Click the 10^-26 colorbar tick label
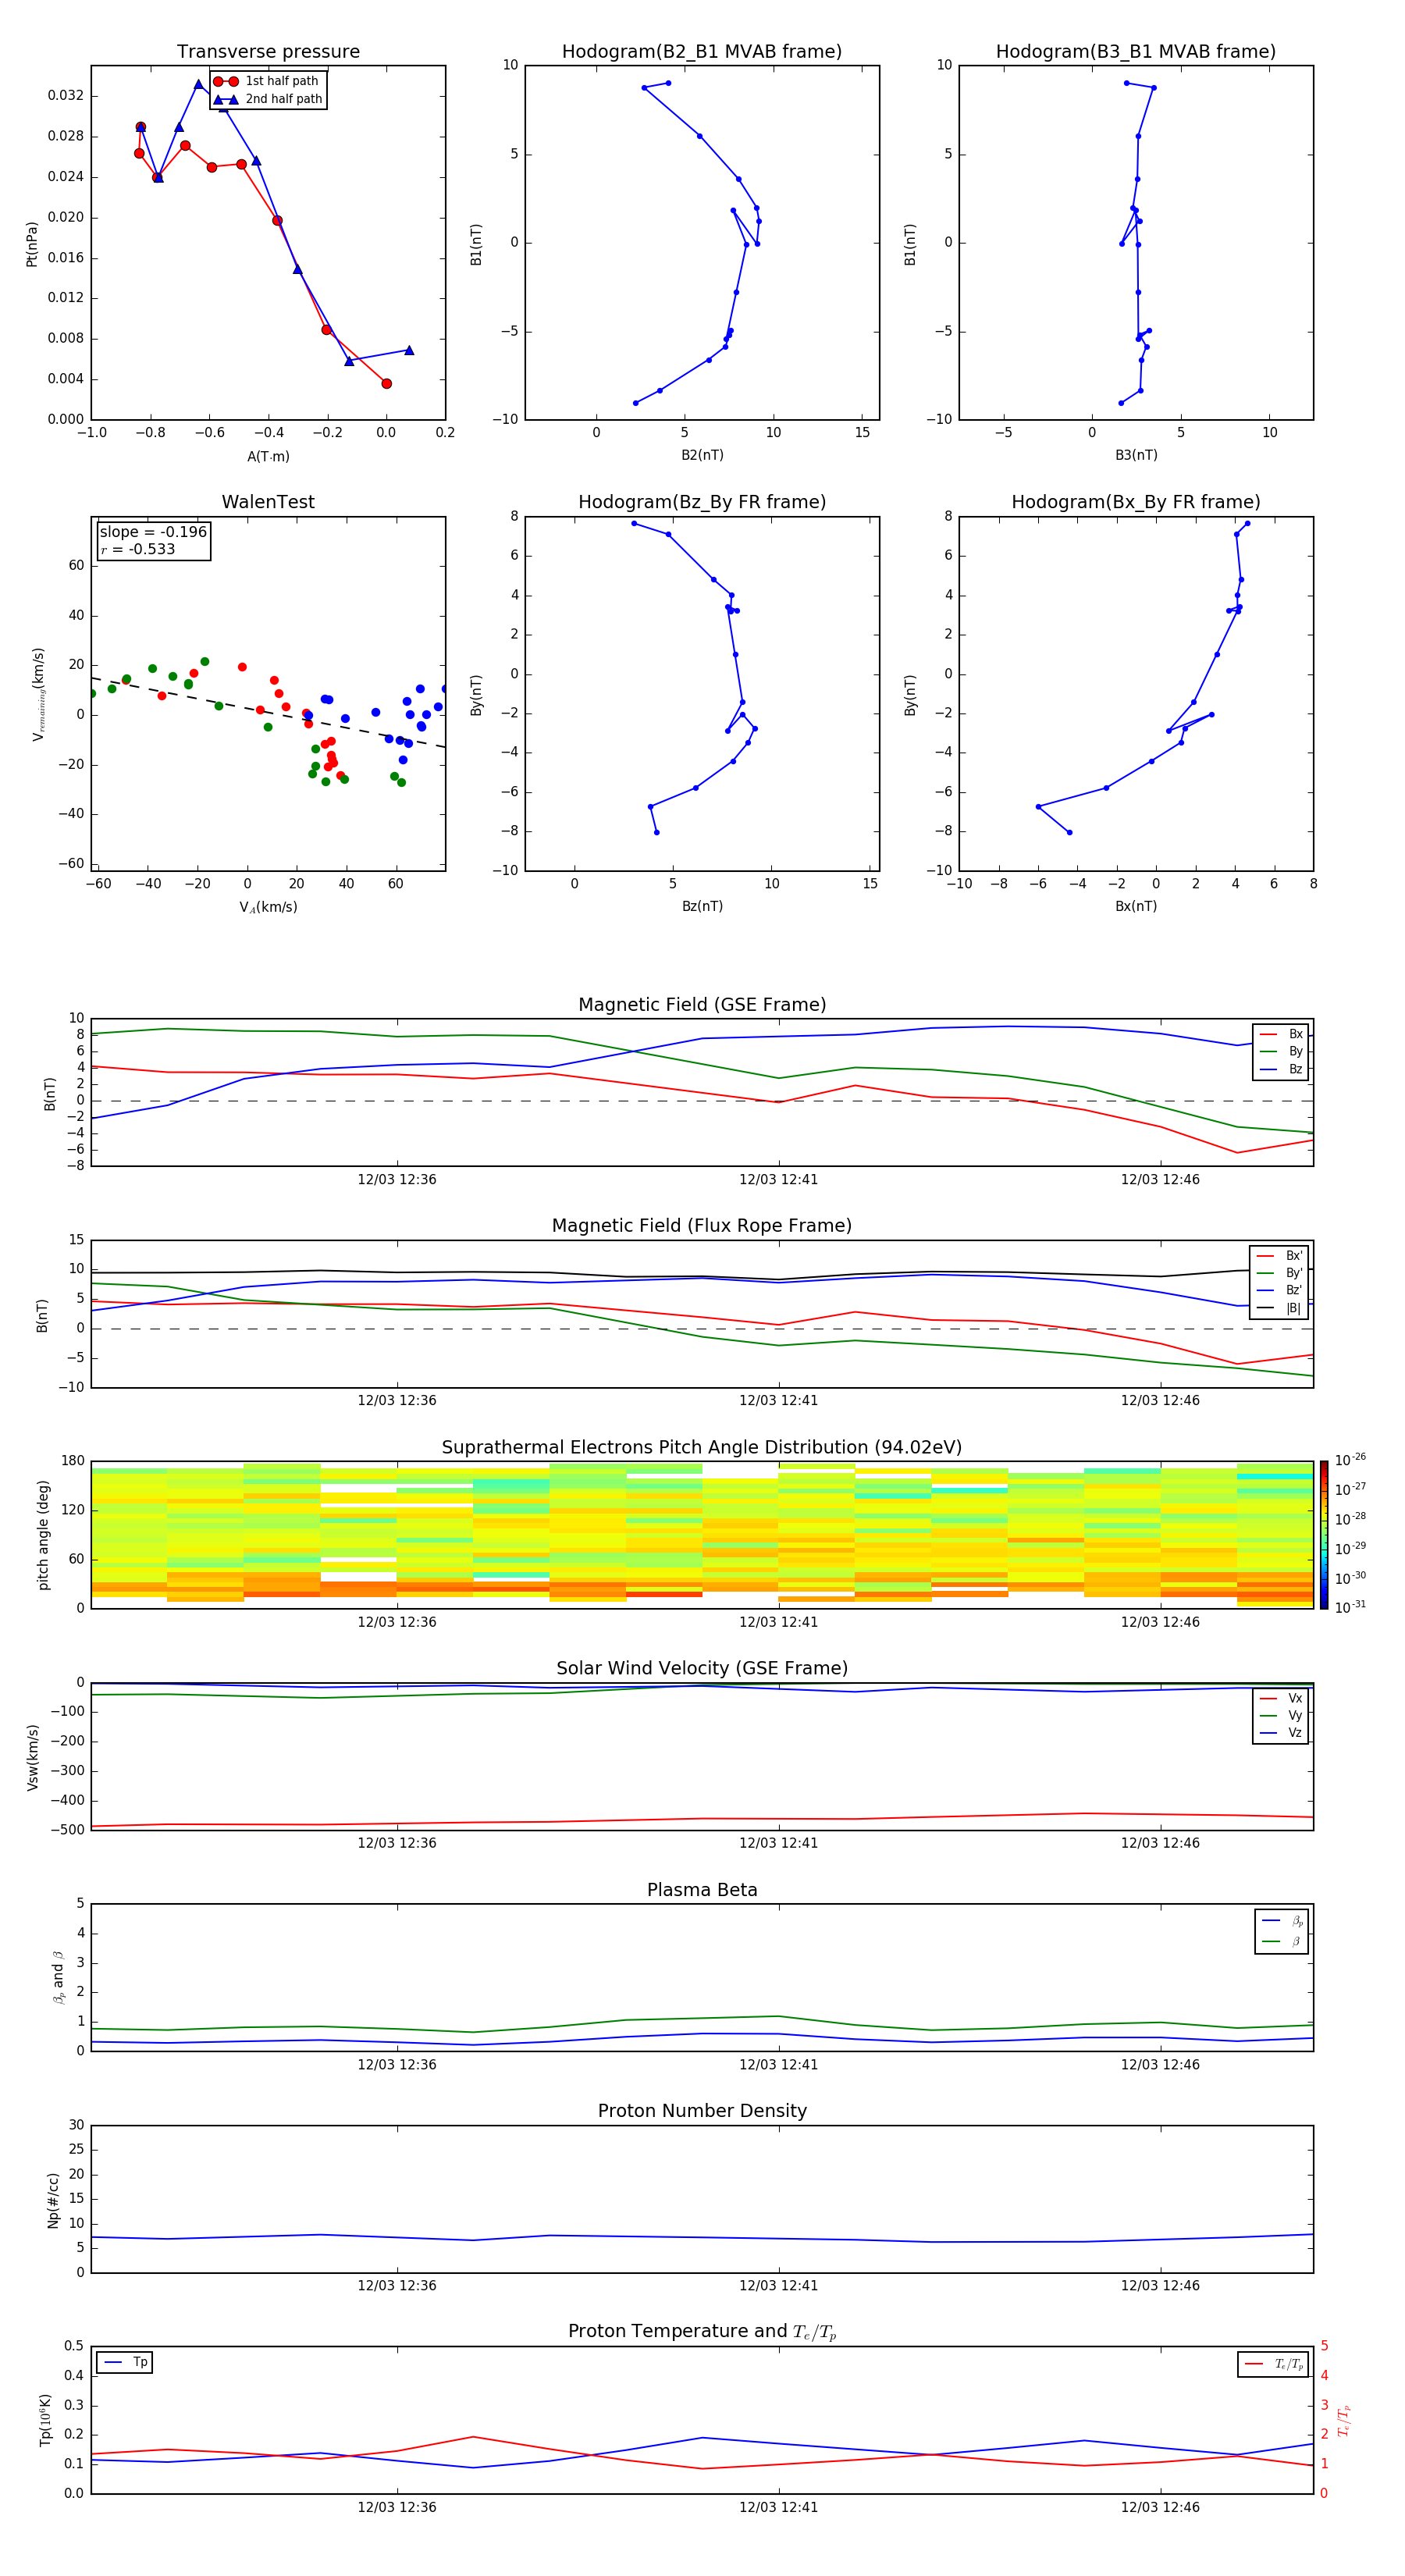Image resolution: width=1405 pixels, height=2576 pixels. click(1350, 1460)
